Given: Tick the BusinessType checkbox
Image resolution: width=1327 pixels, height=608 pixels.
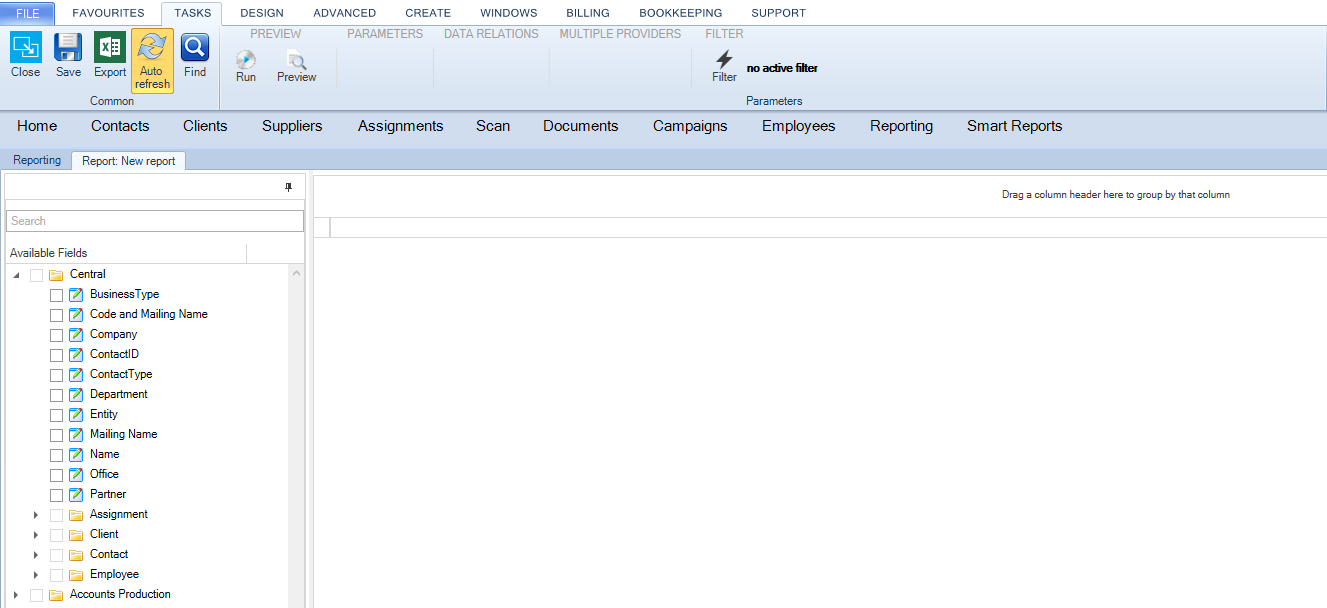Looking at the screenshot, I should 56,295.
